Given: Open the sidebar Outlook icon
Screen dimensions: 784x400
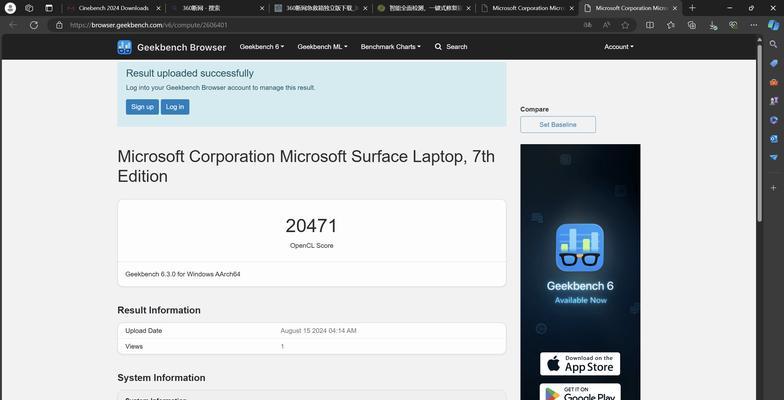Looking at the screenshot, I should 774,138.
